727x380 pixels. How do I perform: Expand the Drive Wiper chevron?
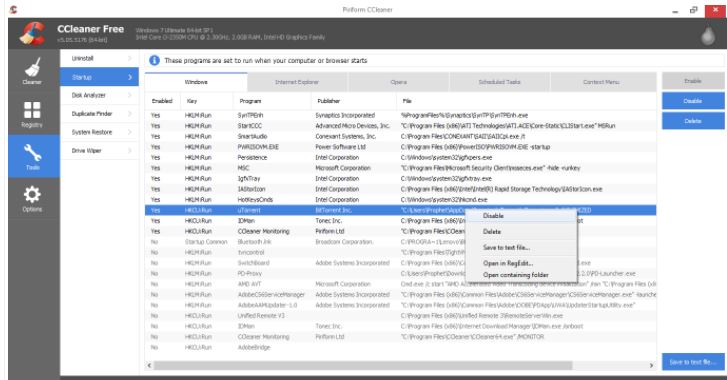(x=130, y=151)
